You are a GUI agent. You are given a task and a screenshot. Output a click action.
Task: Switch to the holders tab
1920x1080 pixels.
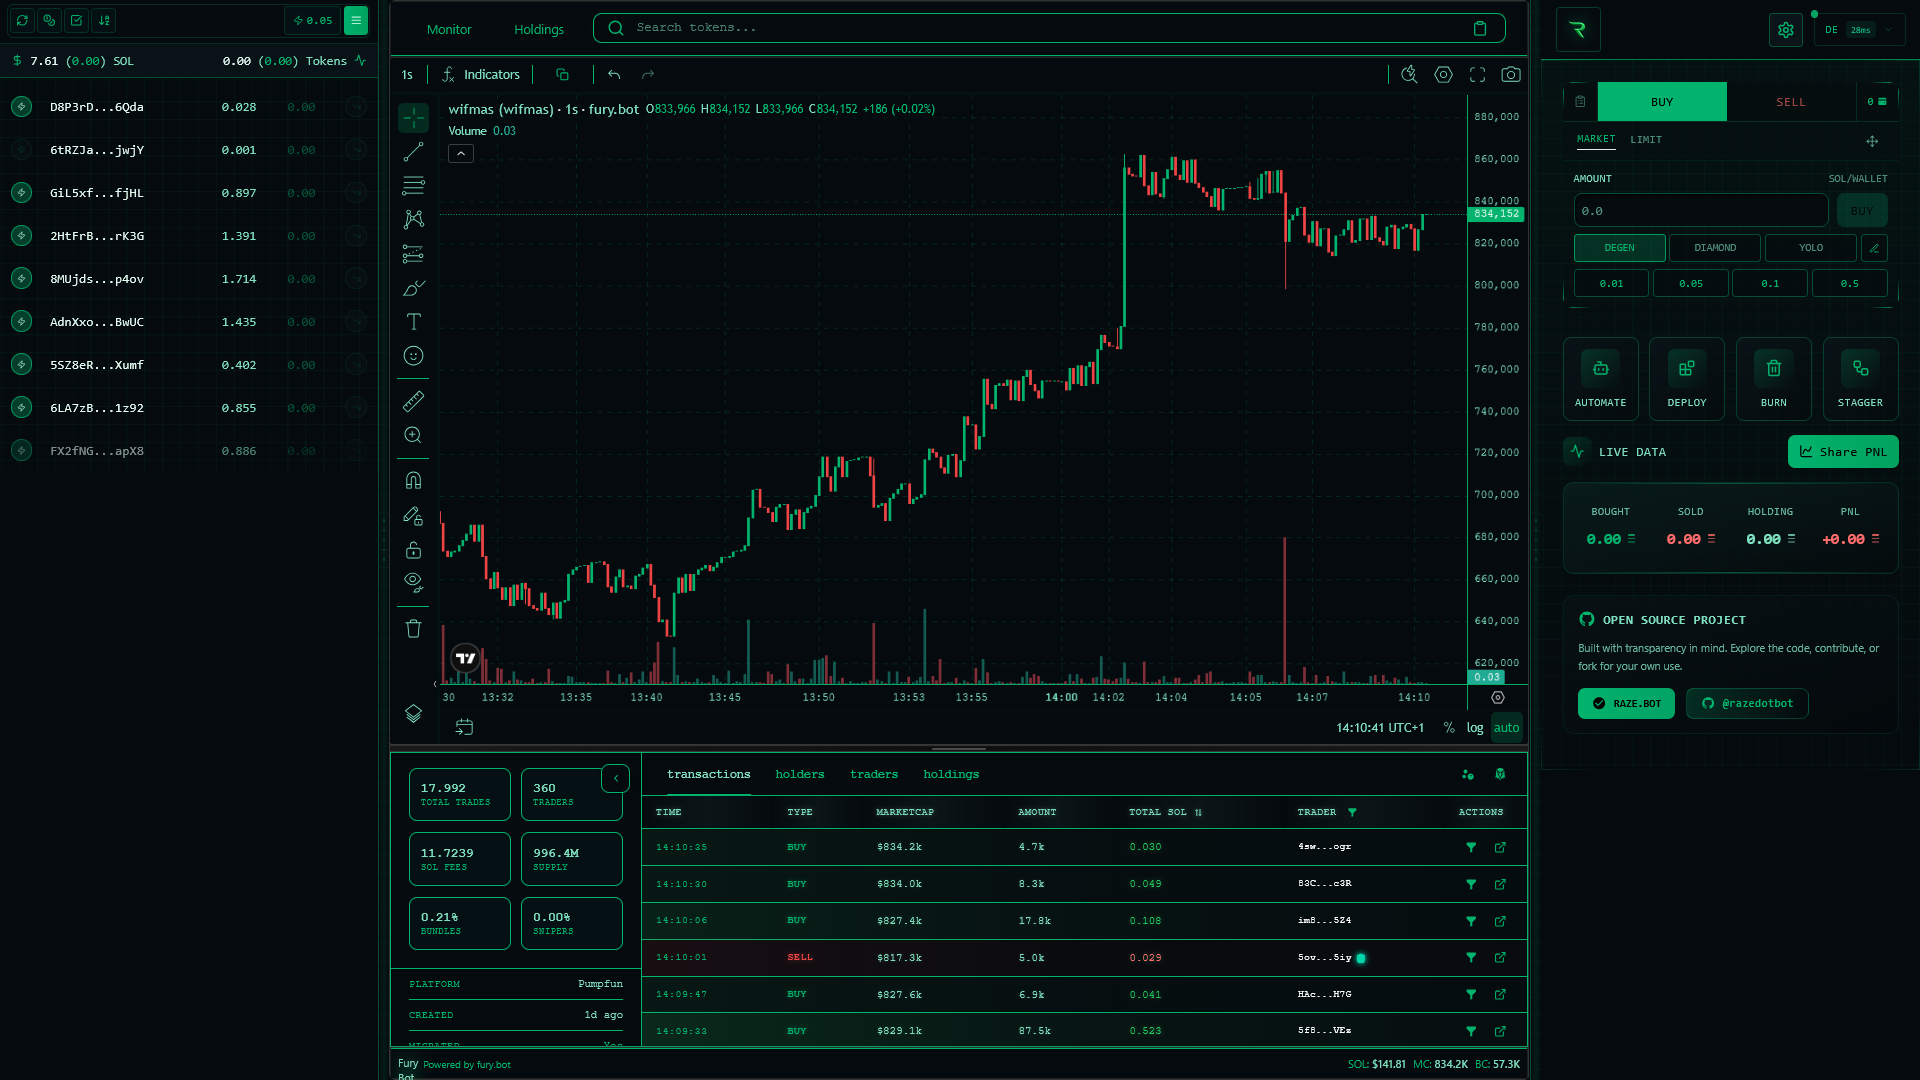799,774
